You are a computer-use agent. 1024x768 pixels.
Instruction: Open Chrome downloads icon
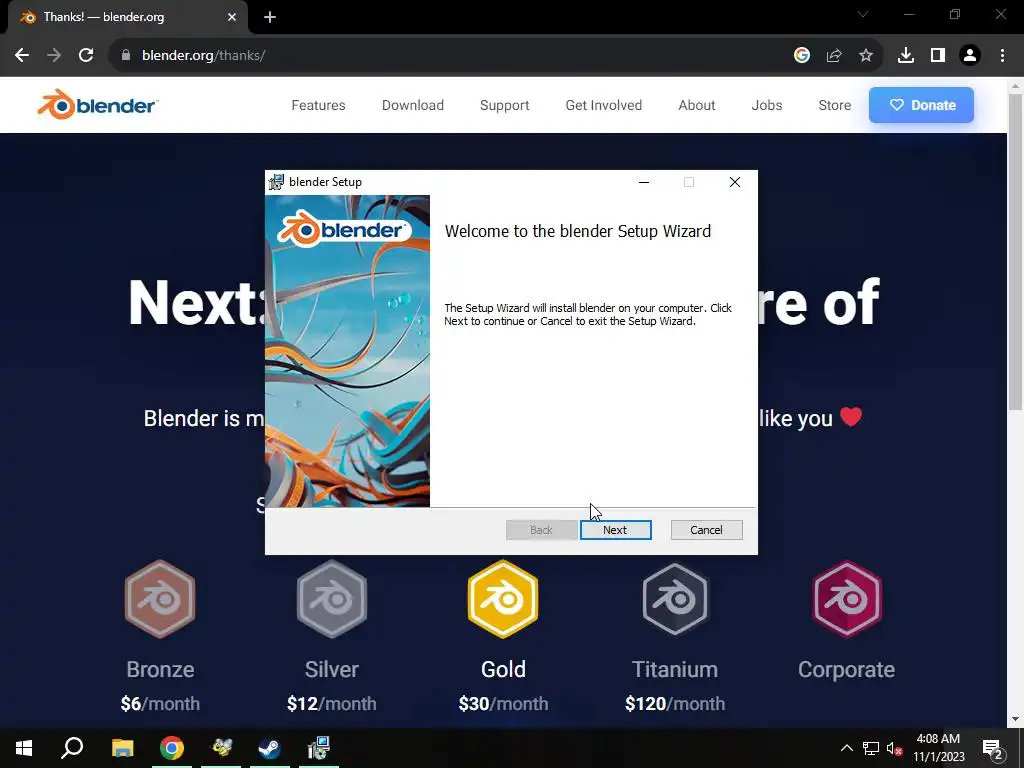pyautogui.click(x=905, y=56)
